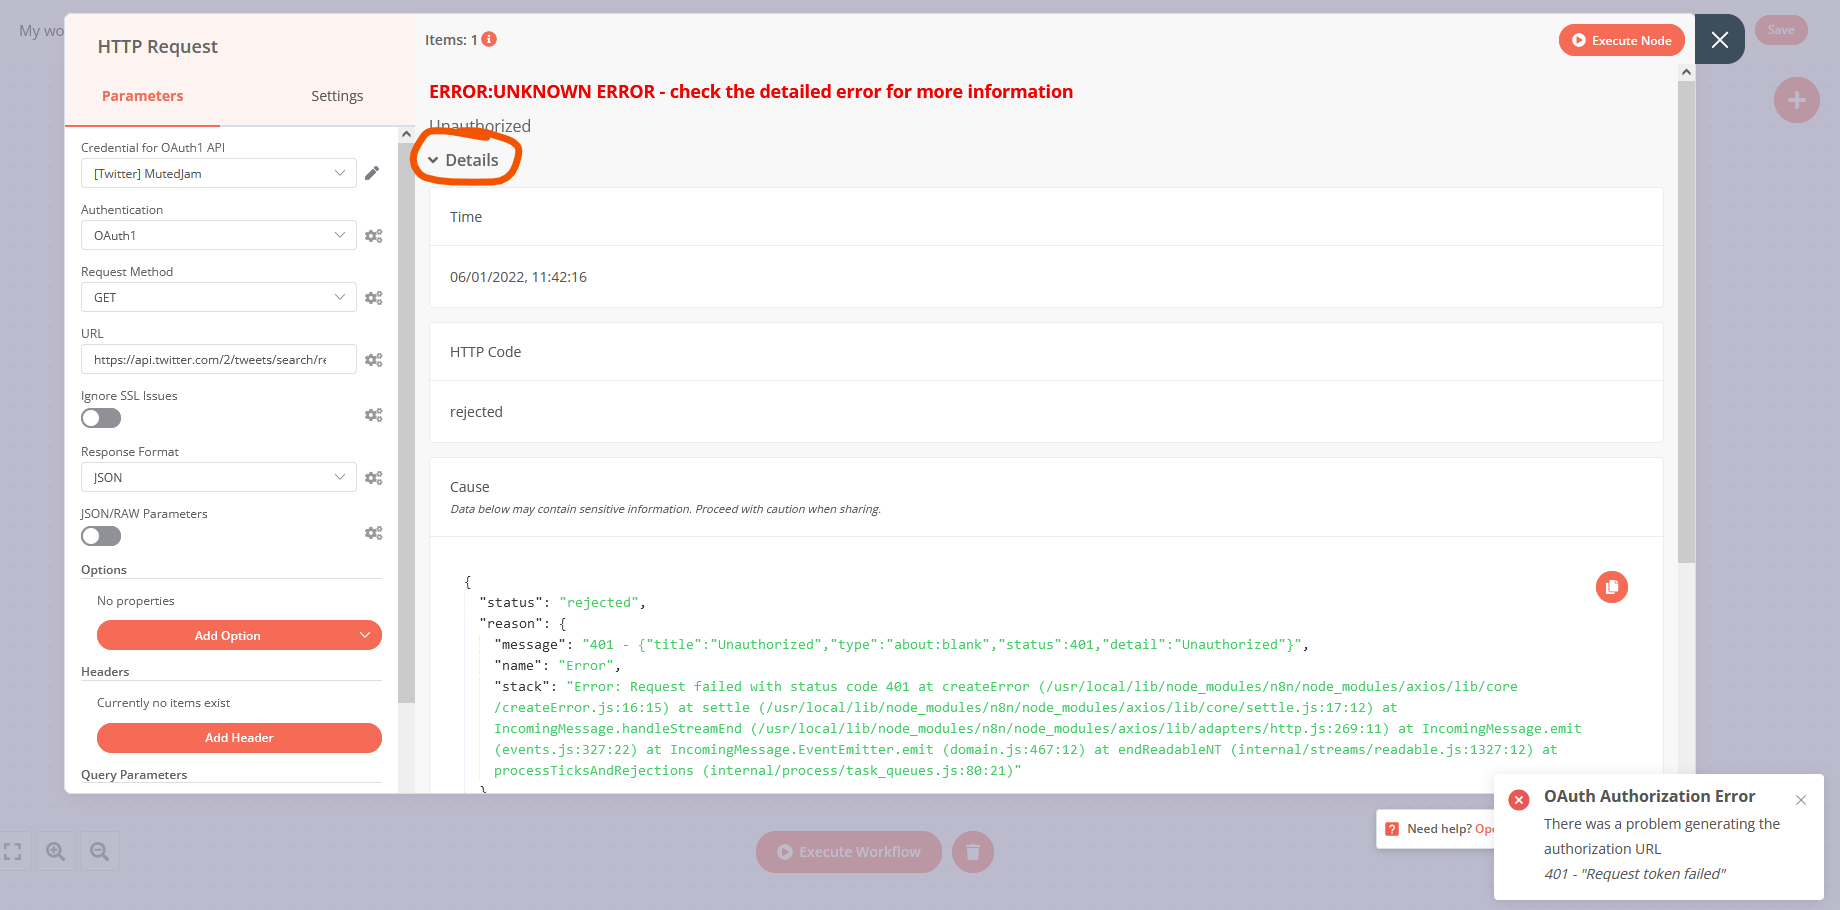Viewport: 1840px width, 910px height.
Task: Open the add node plus icon on the right
Action: point(1796,100)
